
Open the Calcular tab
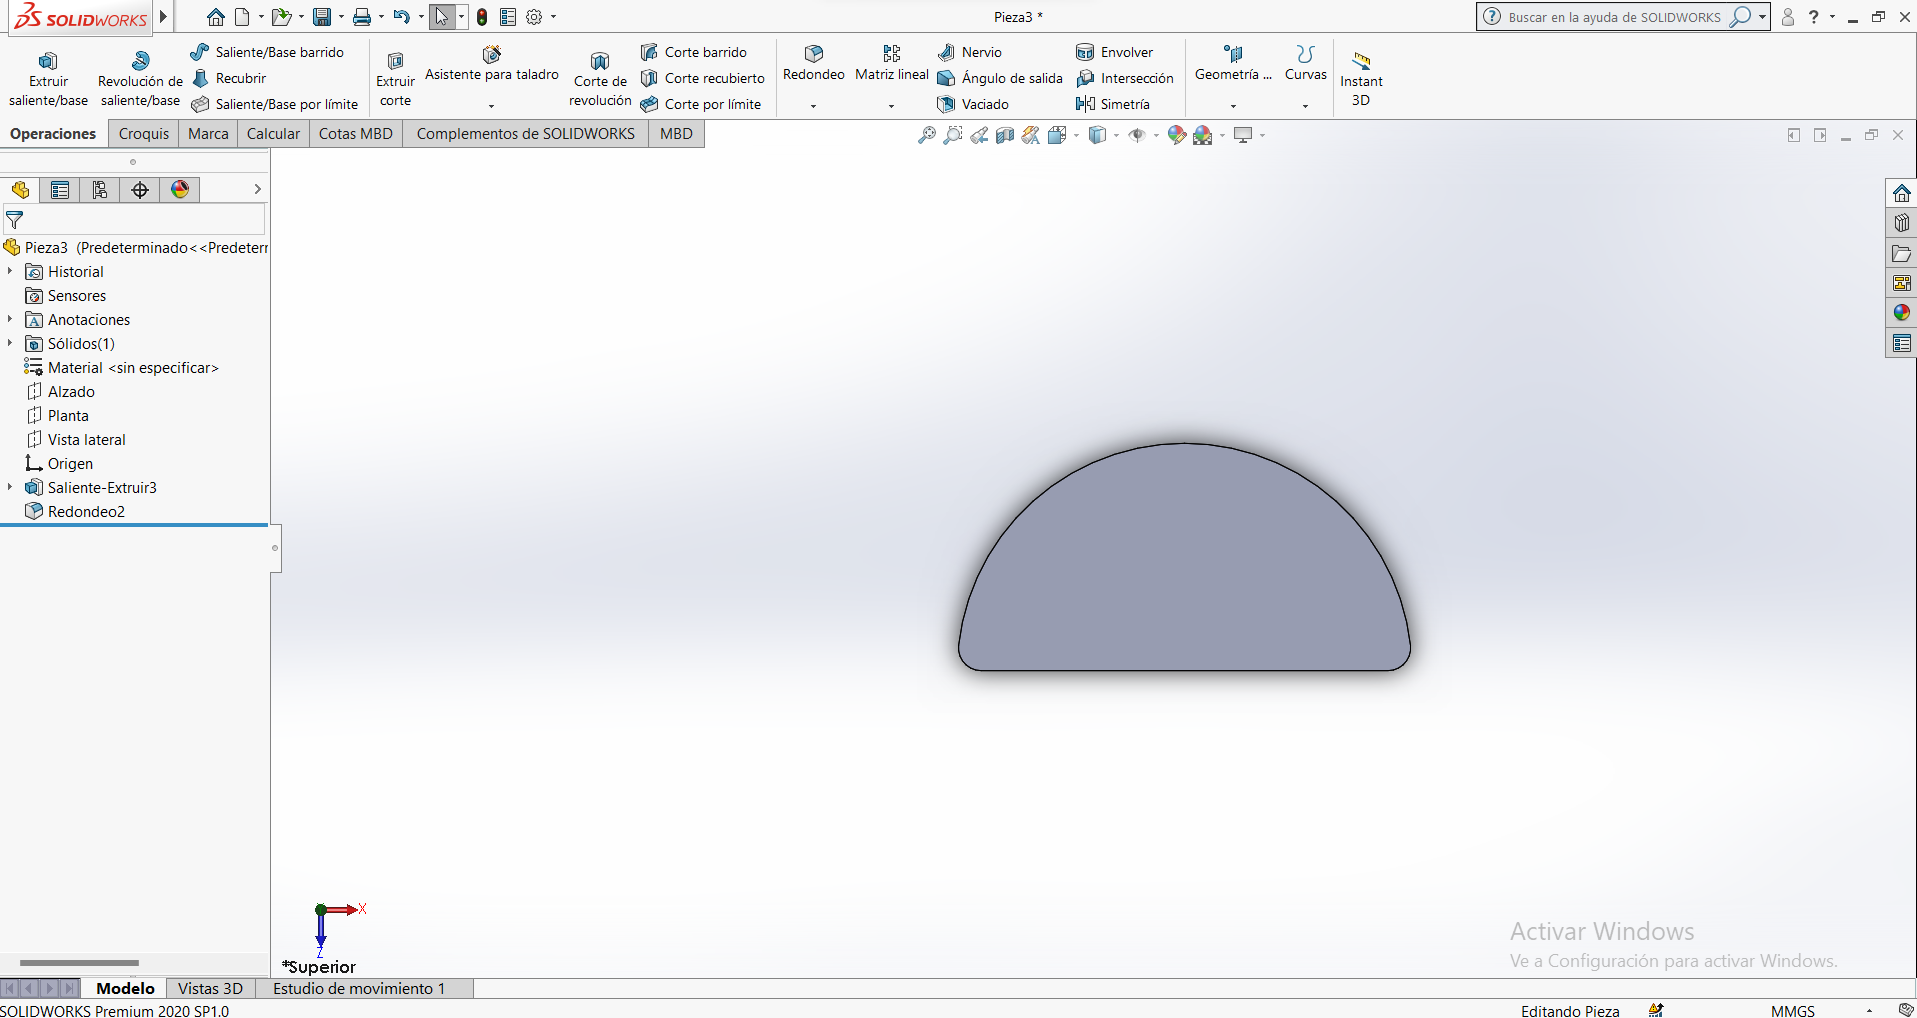click(273, 134)
